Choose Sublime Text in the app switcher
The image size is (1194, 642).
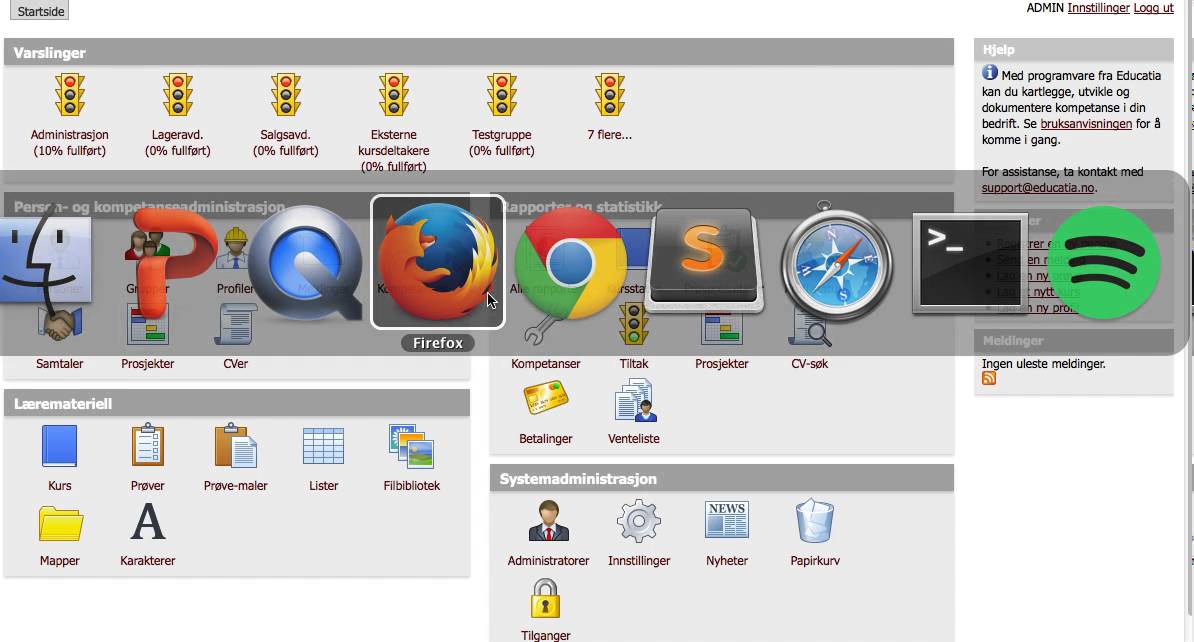click(704, 260)
